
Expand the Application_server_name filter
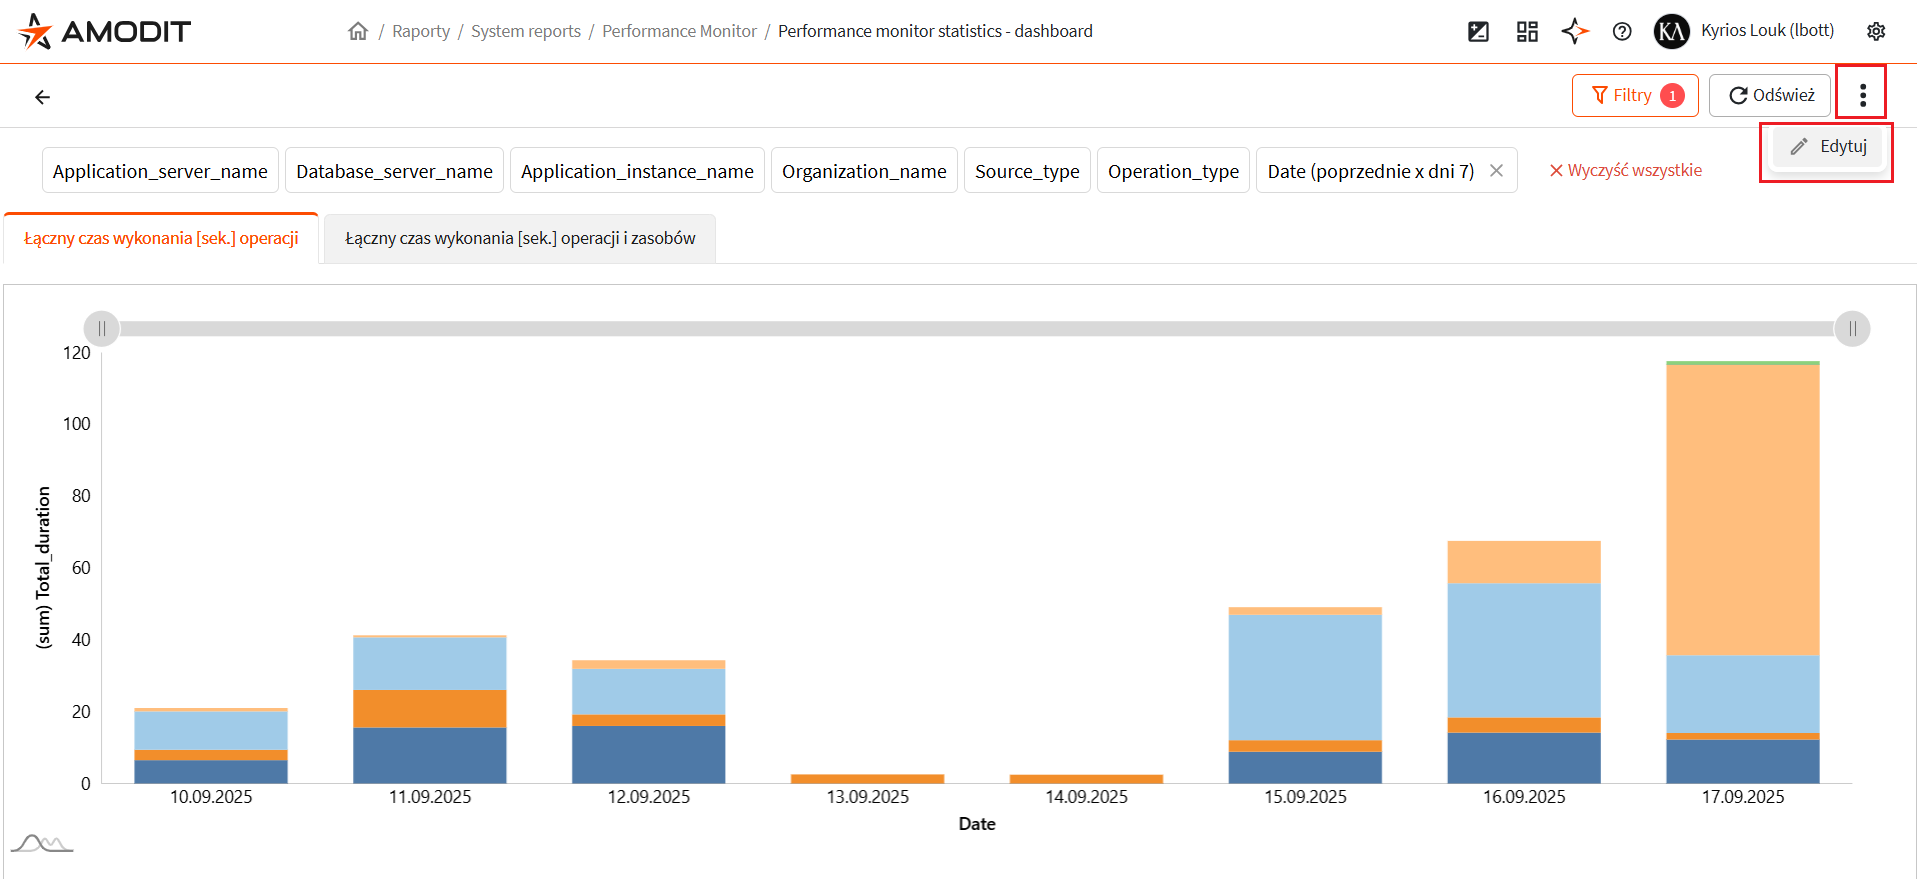(160, 170)
